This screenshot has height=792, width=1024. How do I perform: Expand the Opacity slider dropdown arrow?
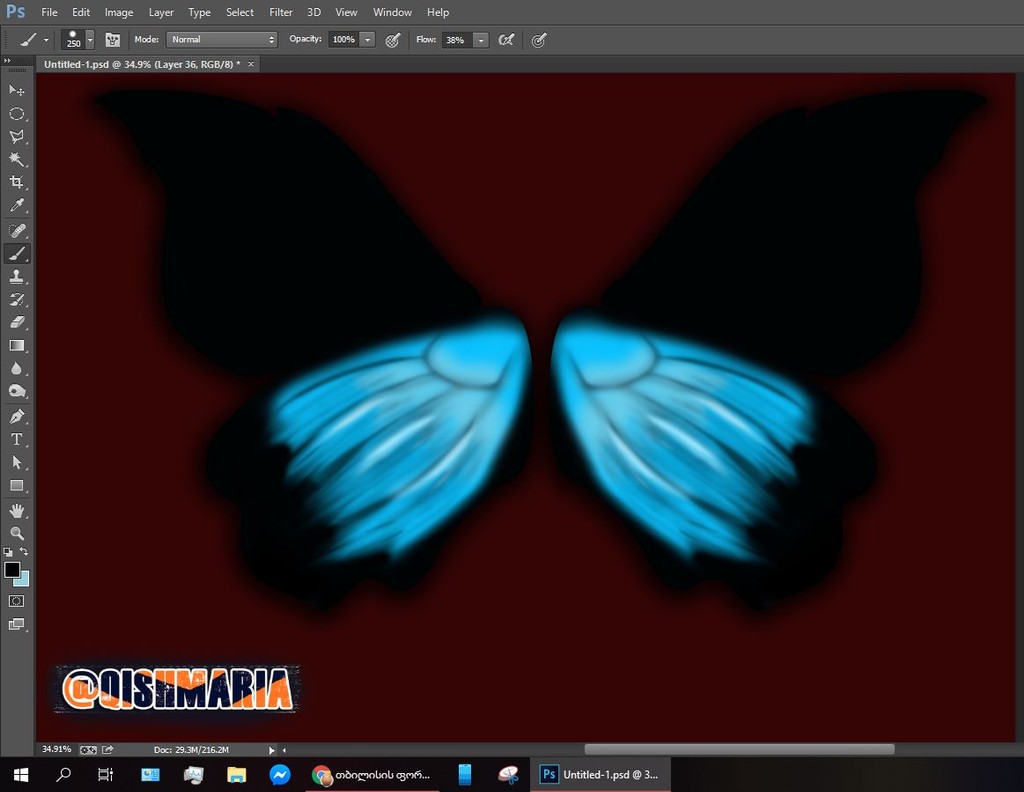coord(367,40)
